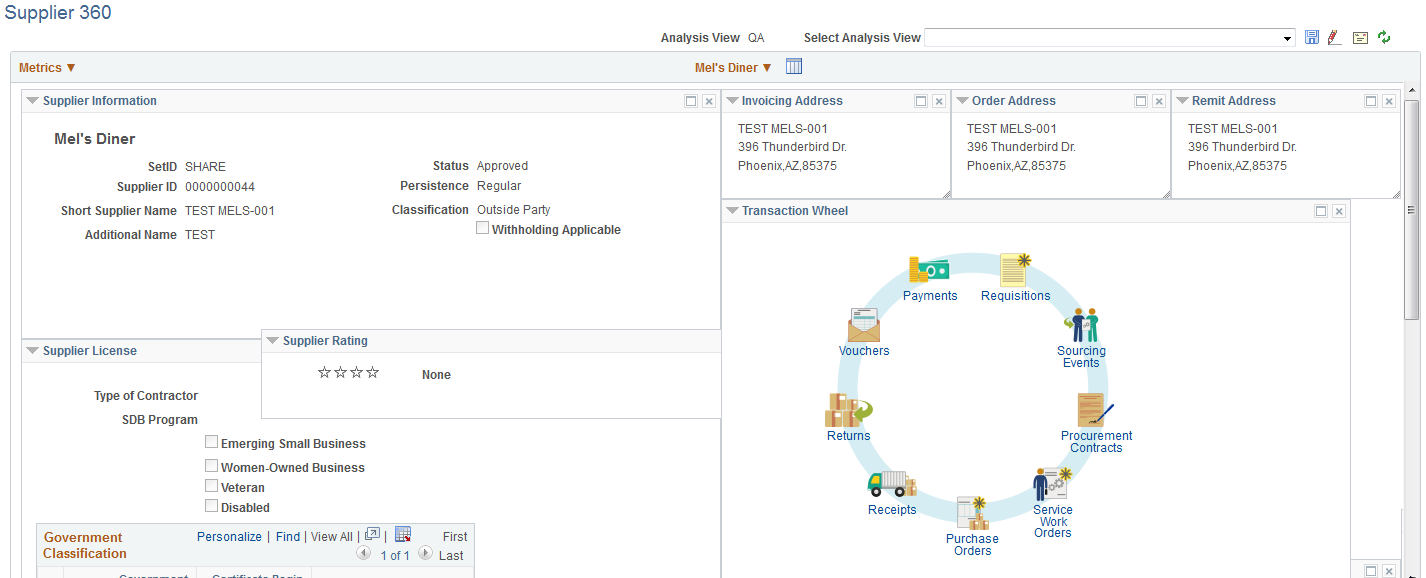
Task: Check the Withholding Applicable checkbox
Action: [483, 228]
